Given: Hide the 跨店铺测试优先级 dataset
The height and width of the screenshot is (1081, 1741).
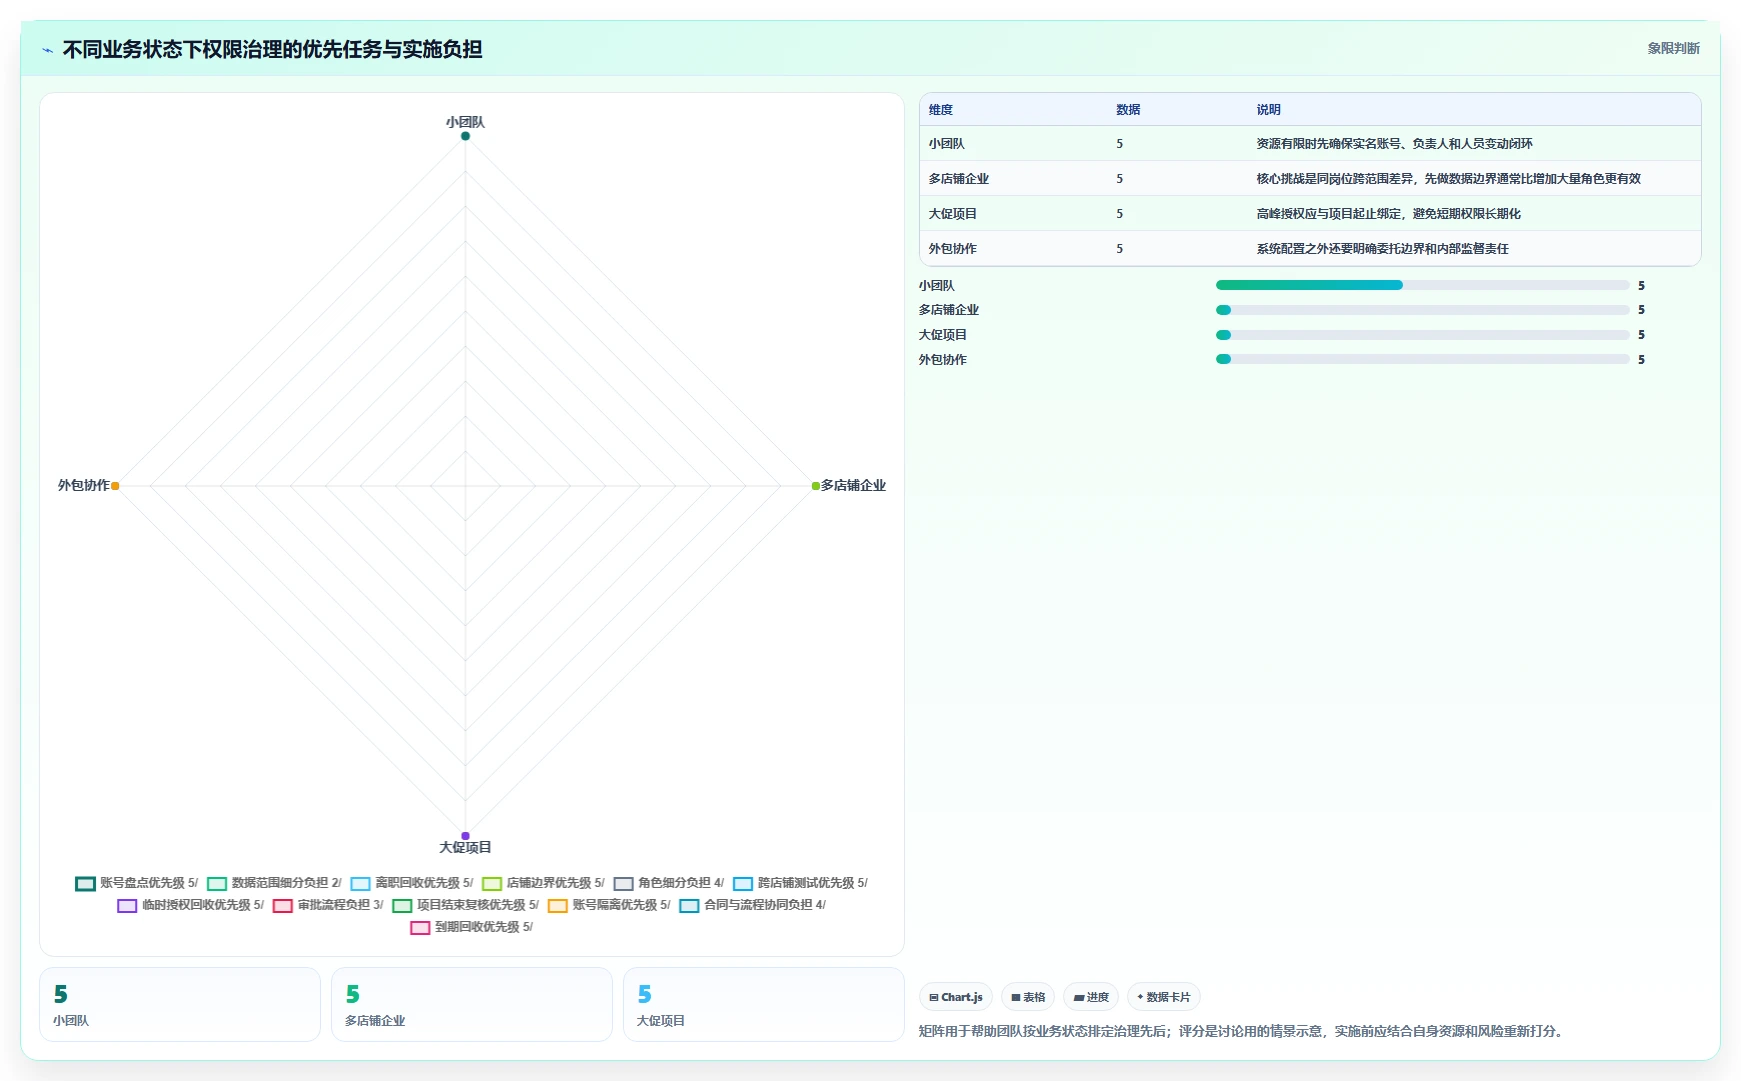Looking at the screenshot, I should click(x=800, y=883).
